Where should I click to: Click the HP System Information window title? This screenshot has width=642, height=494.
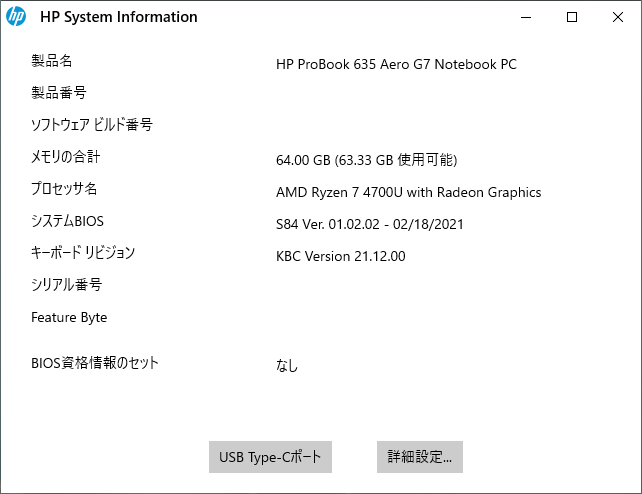pos(119,17)
